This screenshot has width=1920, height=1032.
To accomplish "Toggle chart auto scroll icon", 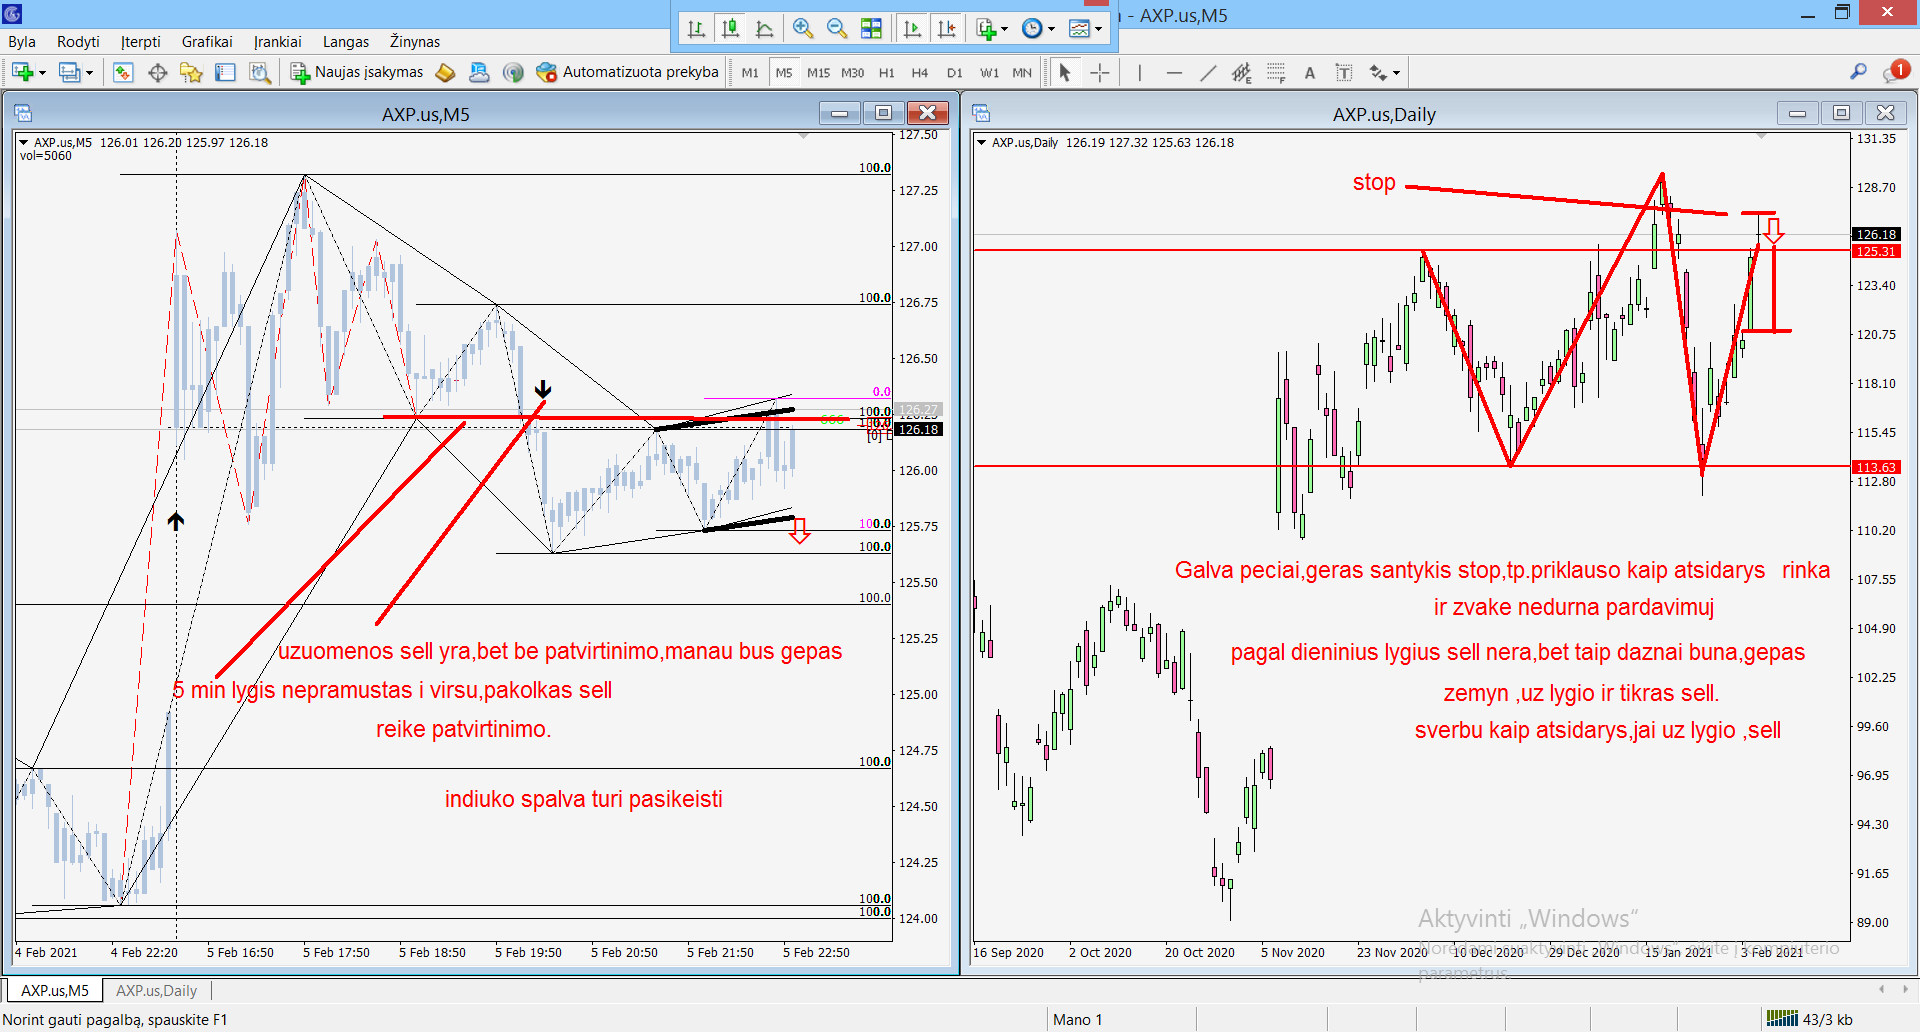I will coord(912,29).
